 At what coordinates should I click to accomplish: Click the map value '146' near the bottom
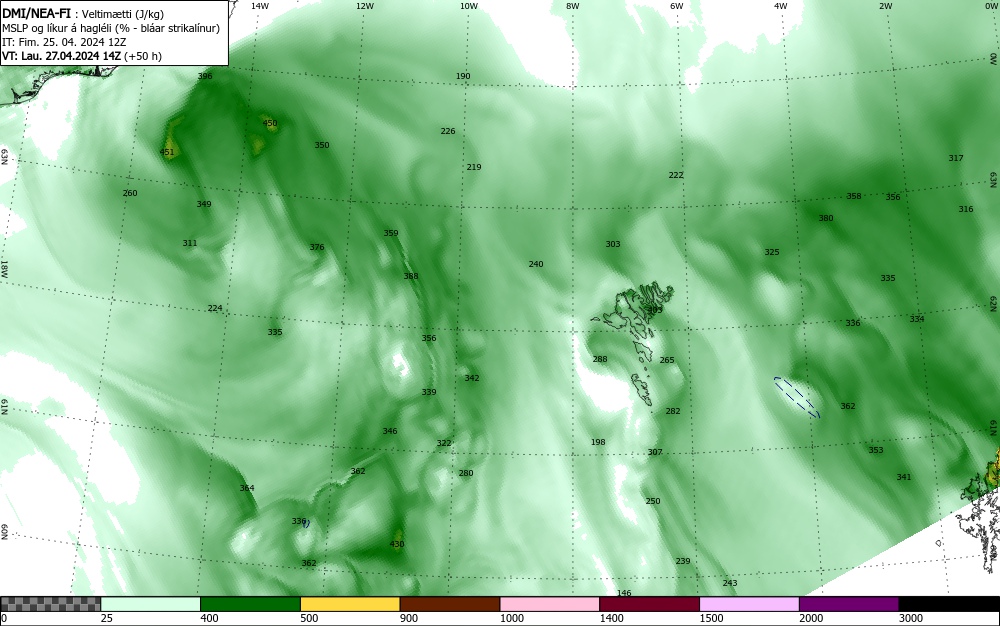624,593
